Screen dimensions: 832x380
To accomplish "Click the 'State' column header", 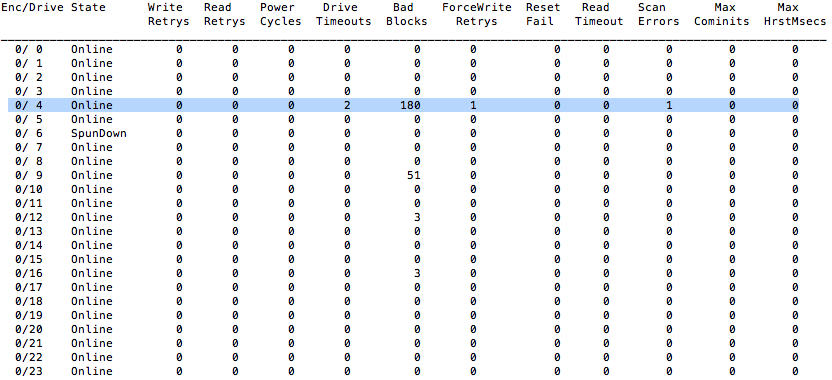I will pos(88,7).
